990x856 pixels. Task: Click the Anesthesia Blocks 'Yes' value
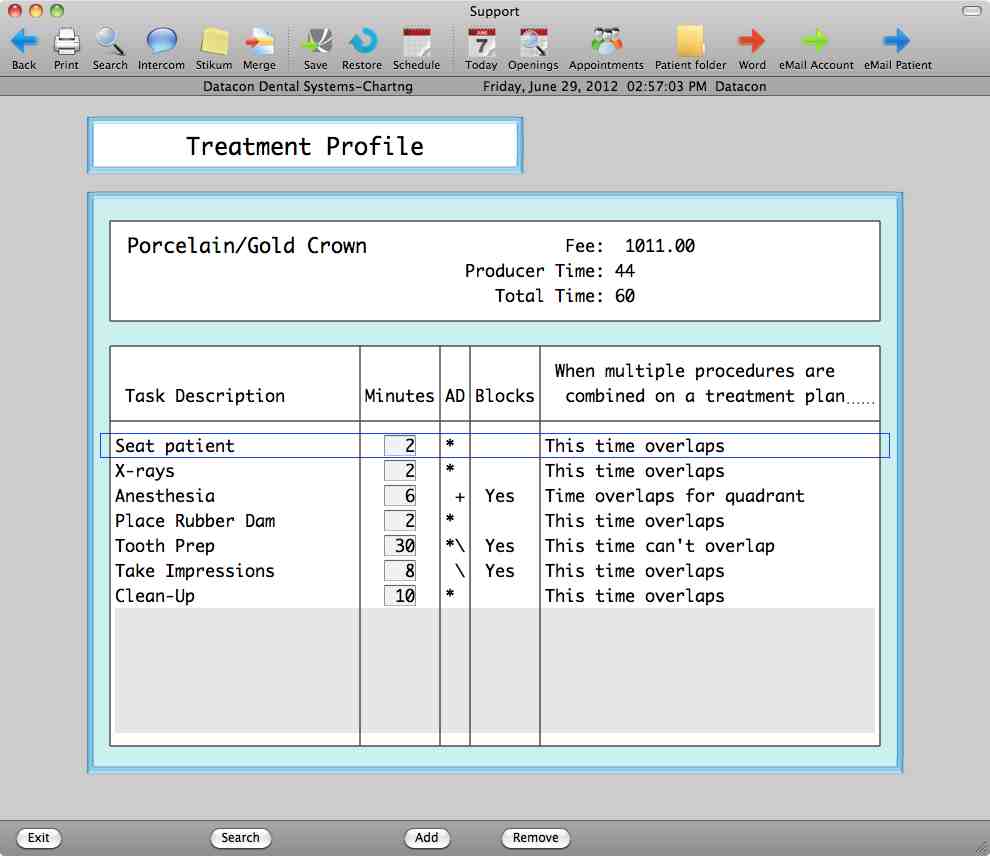pos(499,496)
